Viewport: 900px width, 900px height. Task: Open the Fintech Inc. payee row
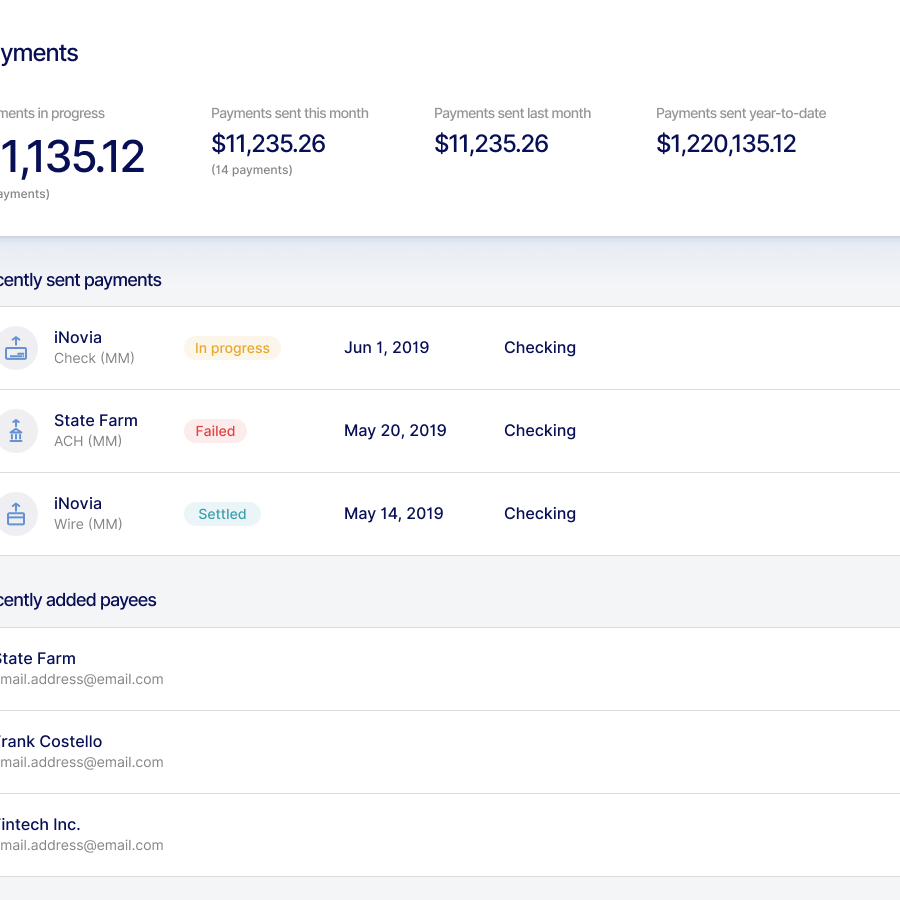click(x=450, y=835)
